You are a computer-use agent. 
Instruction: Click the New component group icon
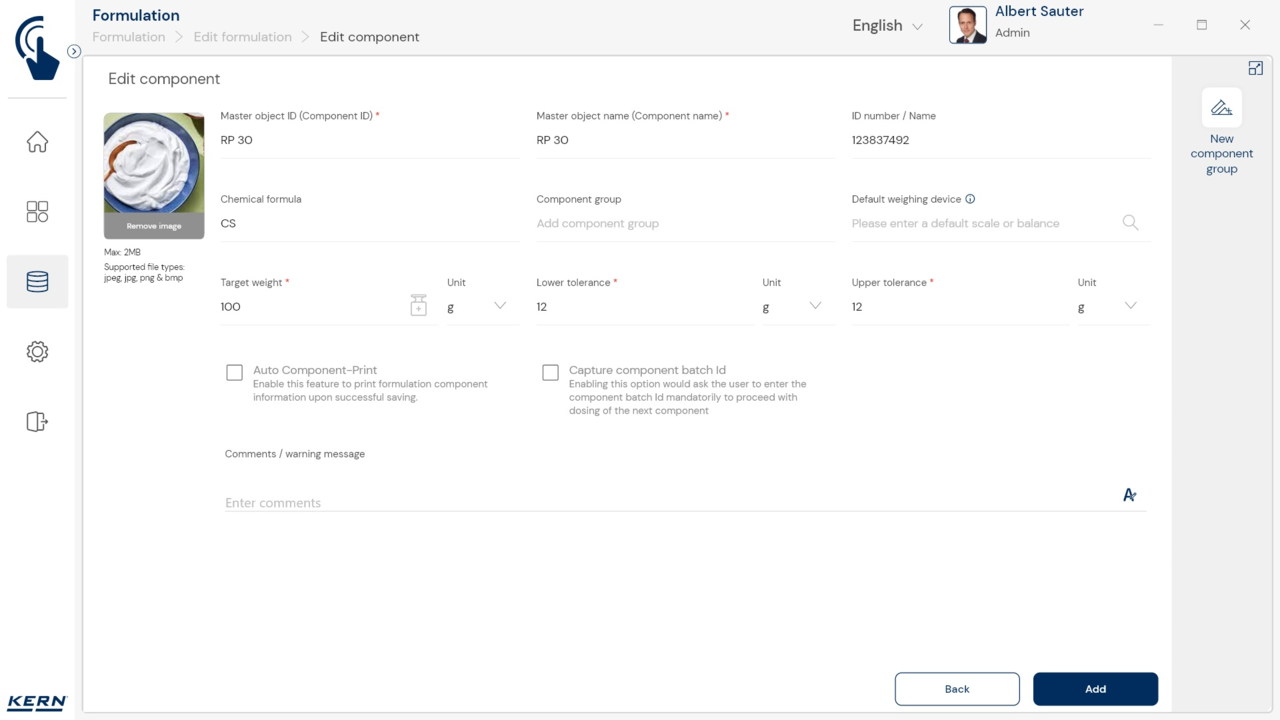[x=1221, y=109]
